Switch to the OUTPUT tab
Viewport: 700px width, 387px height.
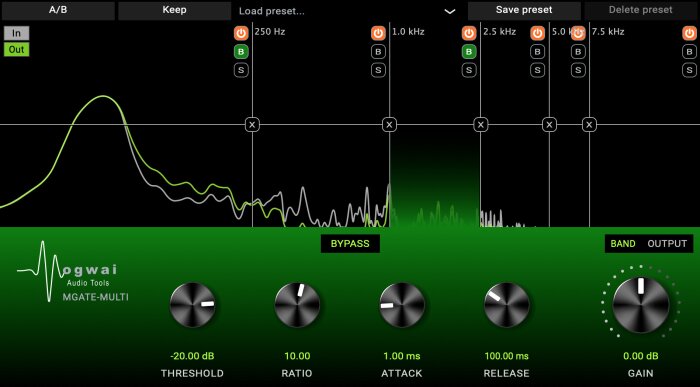click(667, 244)
